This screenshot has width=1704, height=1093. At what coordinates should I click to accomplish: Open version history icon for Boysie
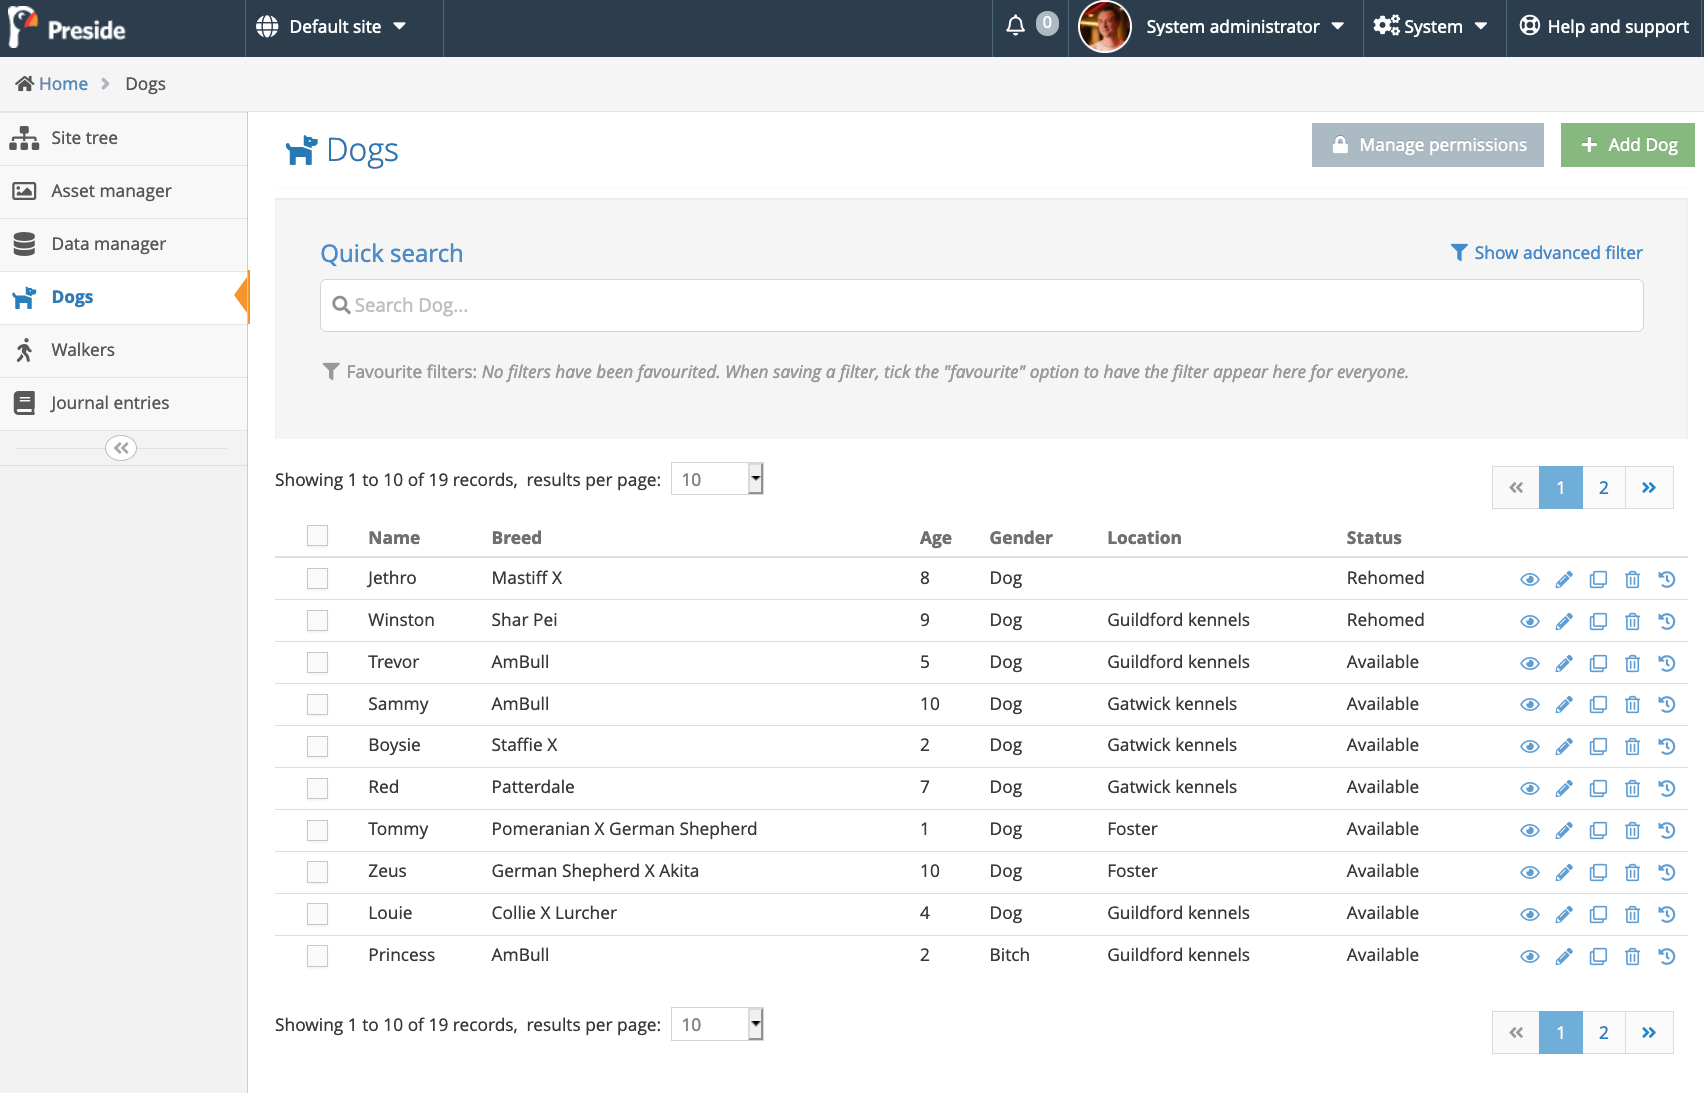(x=1666, y=746)
